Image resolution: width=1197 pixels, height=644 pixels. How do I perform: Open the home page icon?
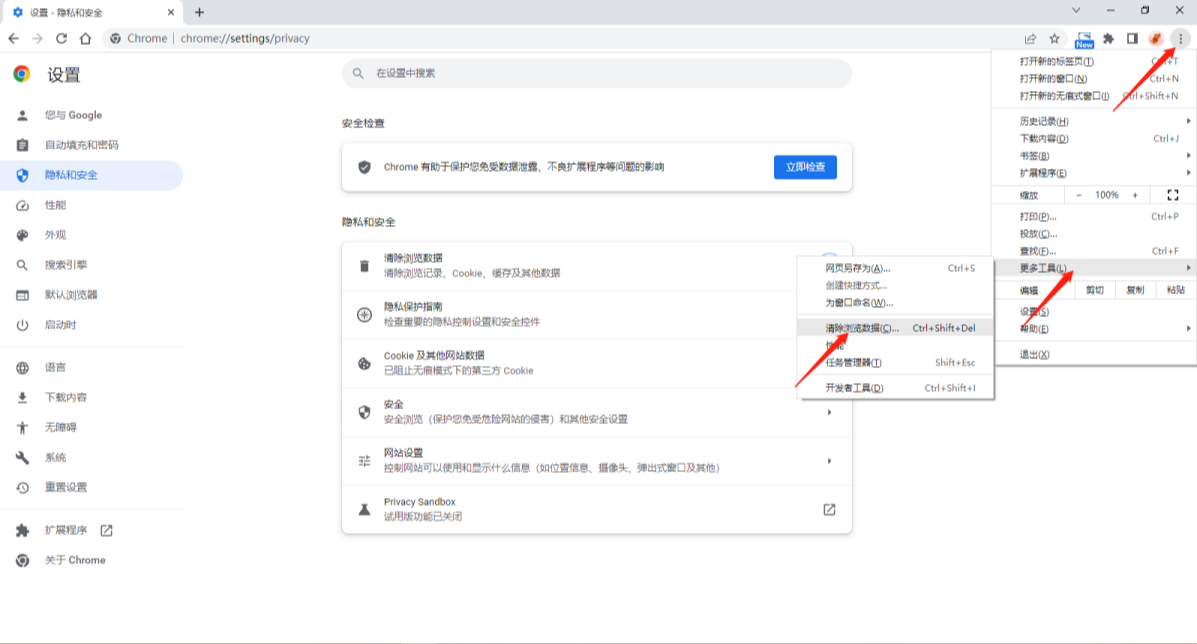click(86, 38)
